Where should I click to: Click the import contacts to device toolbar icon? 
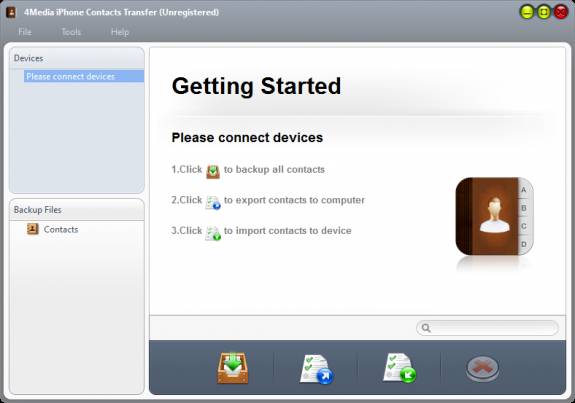coord(400,368)
